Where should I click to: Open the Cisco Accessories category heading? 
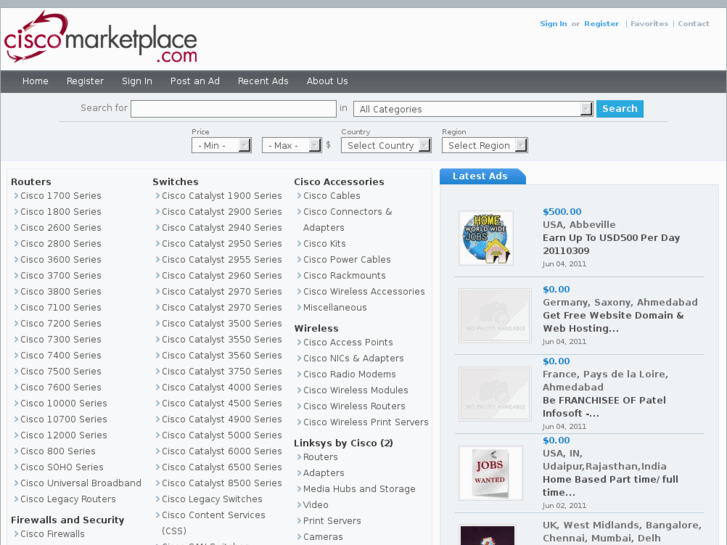pos(339,182)
